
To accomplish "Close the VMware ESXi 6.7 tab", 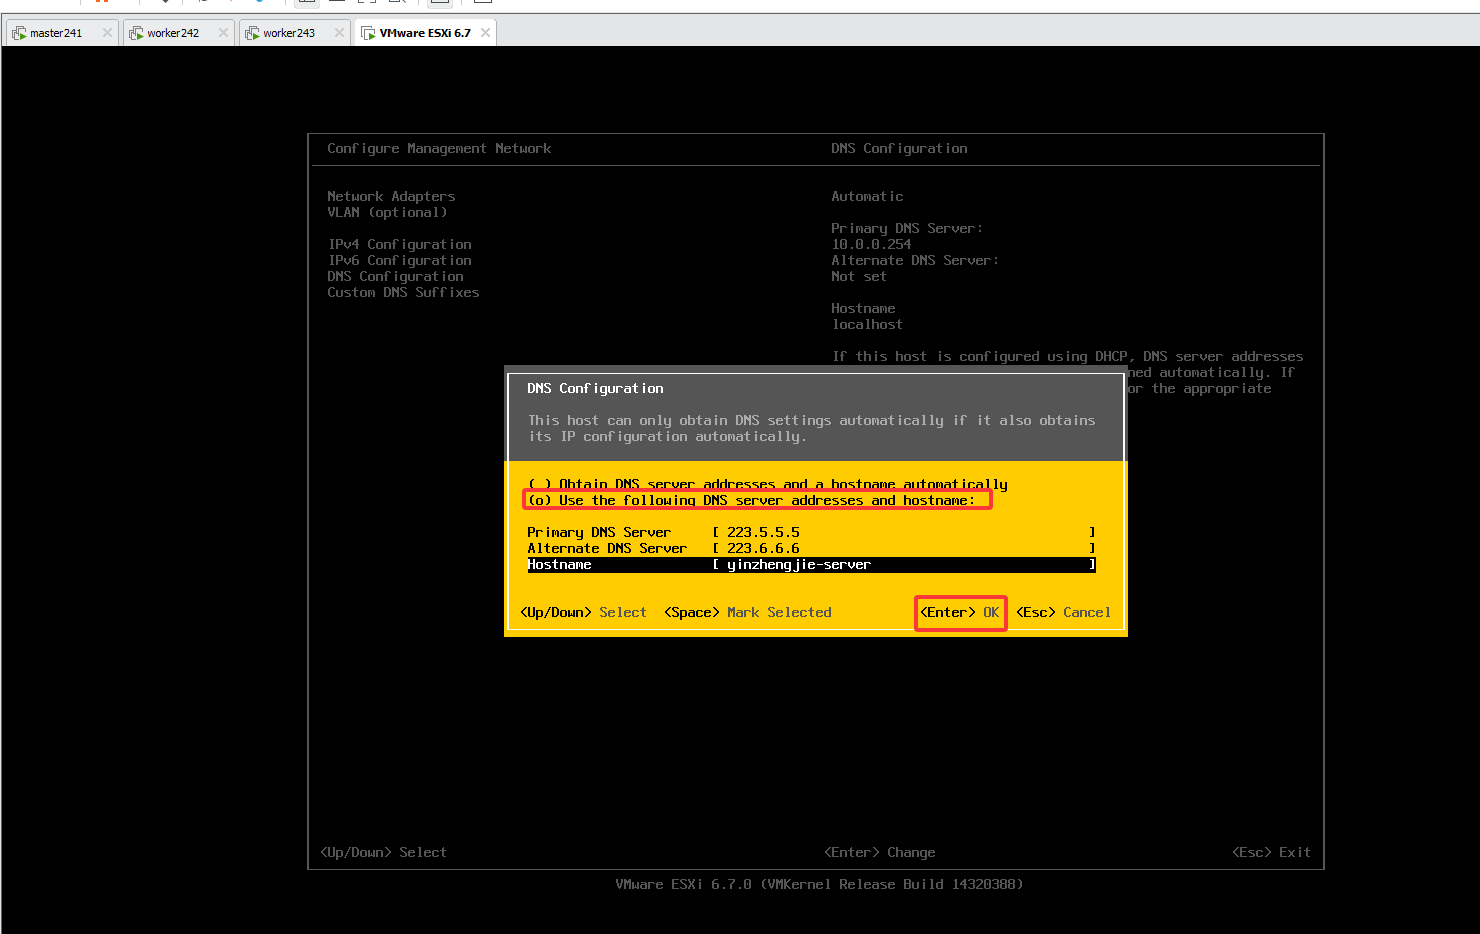I will 485,33.
